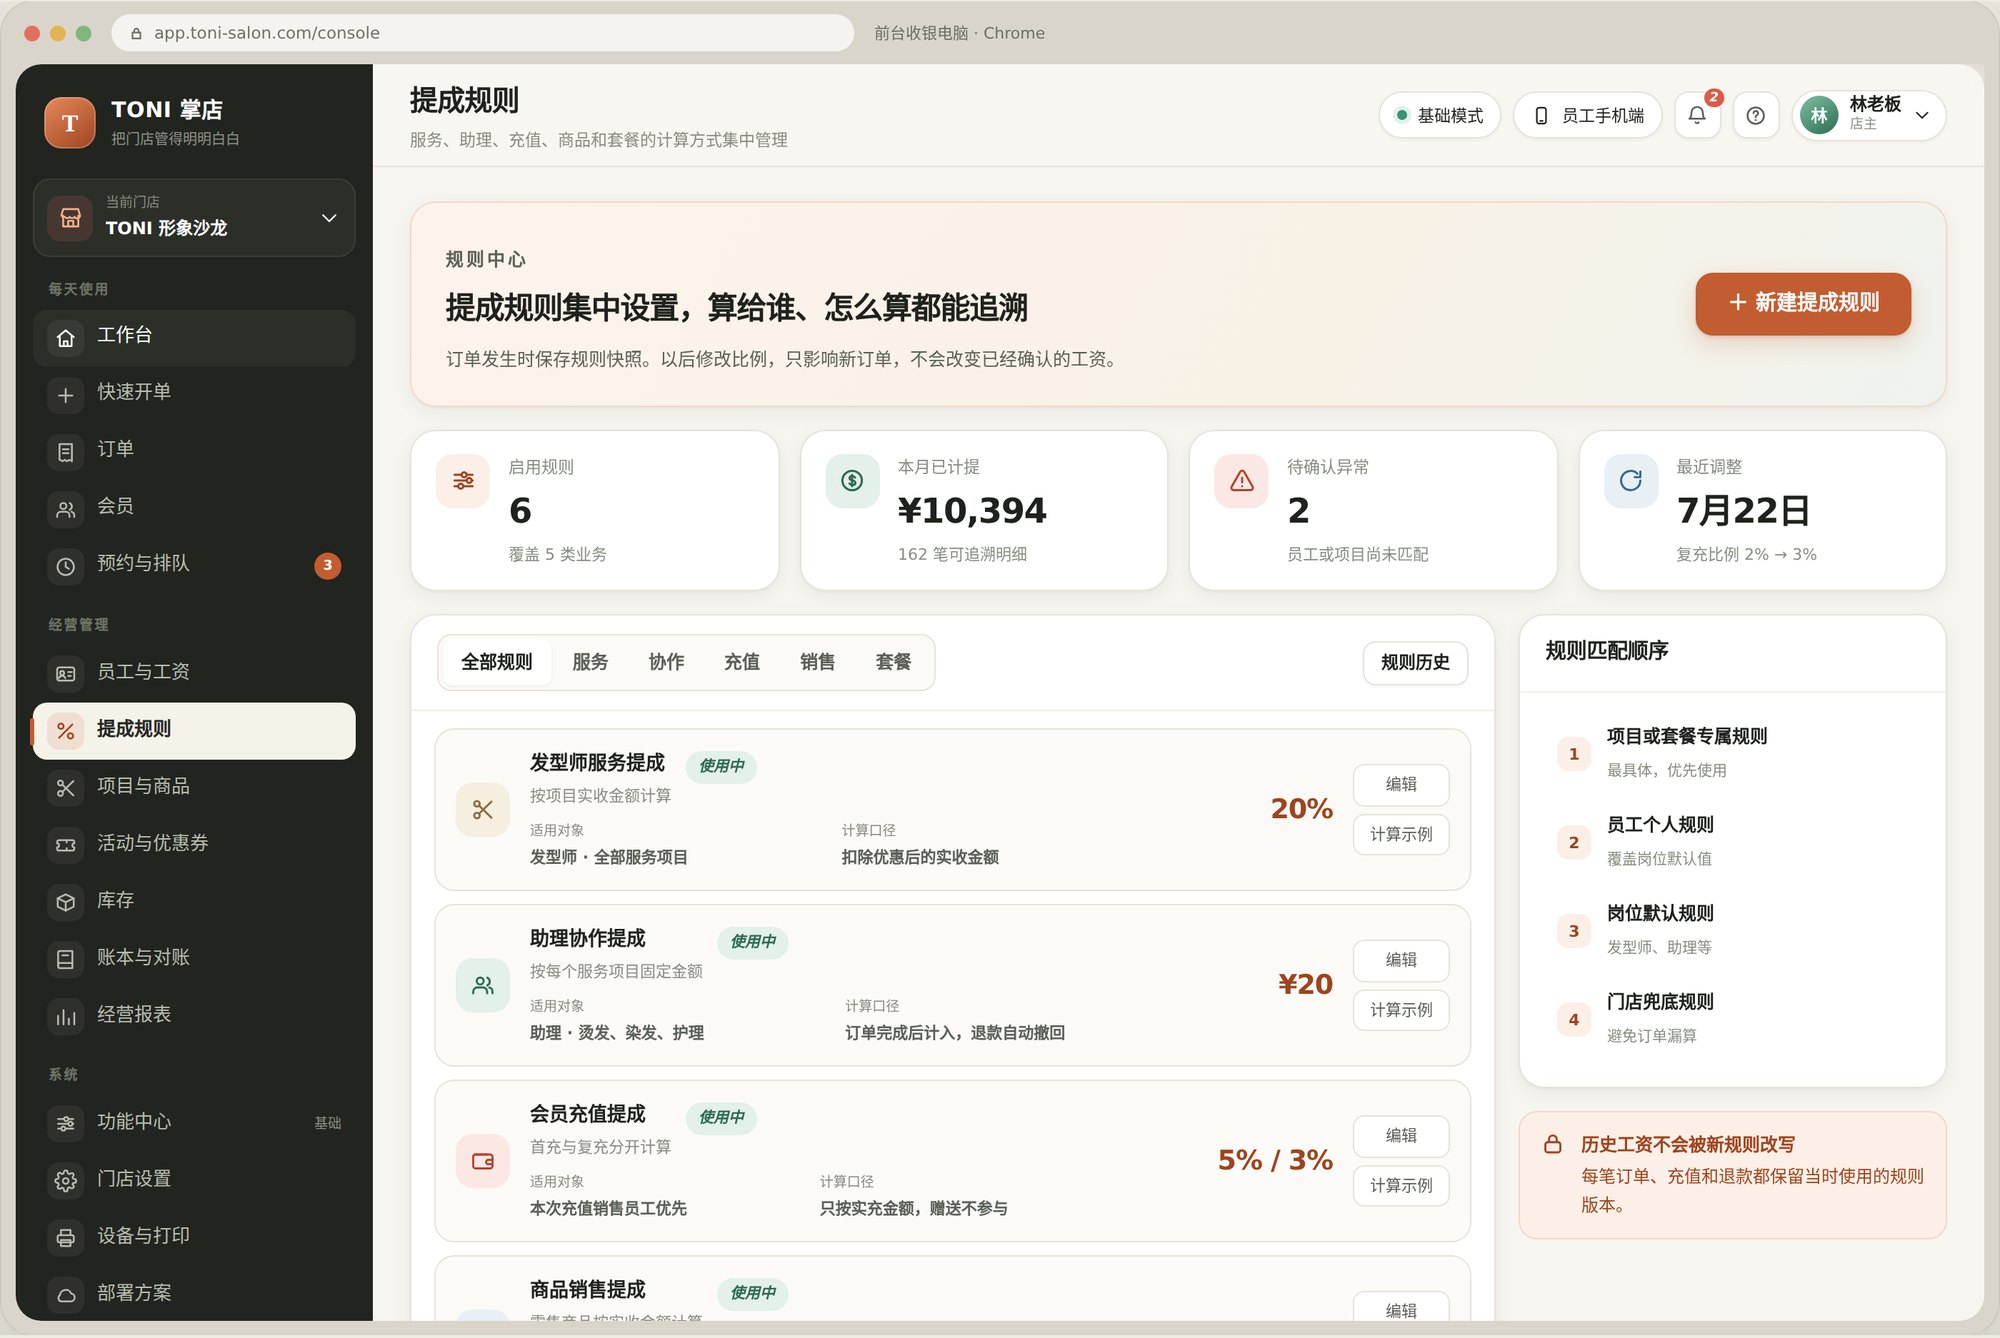
Task: Click the 工作台 home icon
Action: click(x=66, y=338)
